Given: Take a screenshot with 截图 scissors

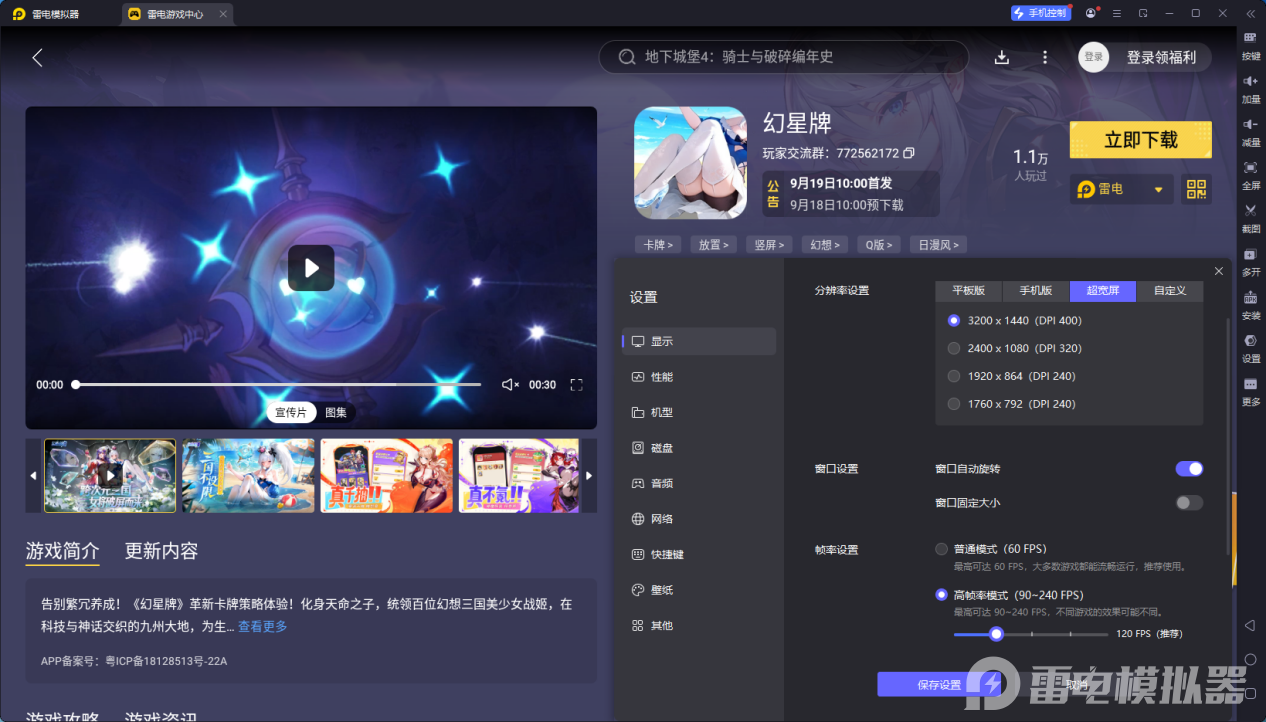Looking at the screenshot, I should (x=1251, y=217).
